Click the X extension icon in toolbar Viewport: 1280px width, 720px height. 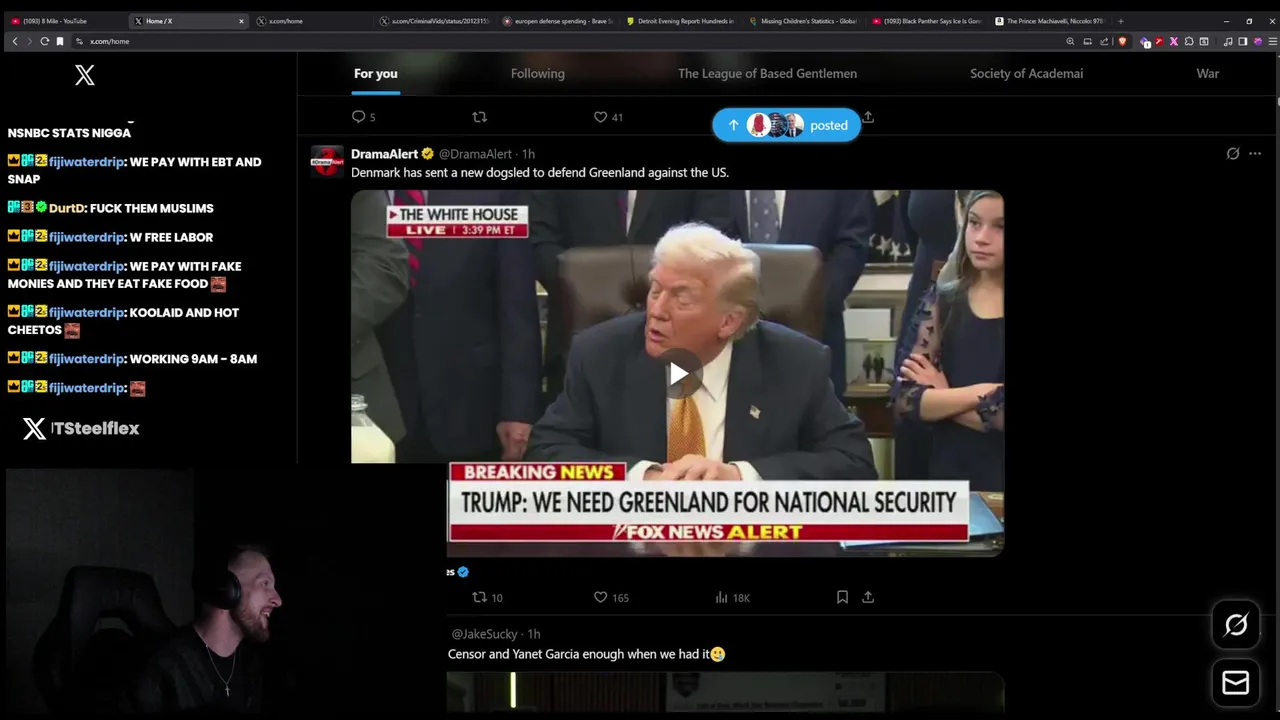[x=1174, y=41]
